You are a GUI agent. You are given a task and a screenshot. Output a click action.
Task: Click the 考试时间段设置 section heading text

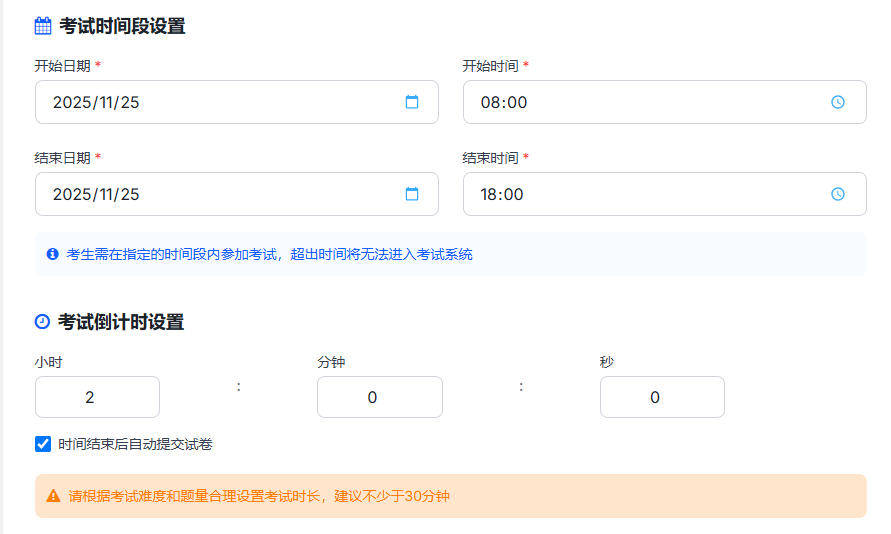(x=122, y=26)
